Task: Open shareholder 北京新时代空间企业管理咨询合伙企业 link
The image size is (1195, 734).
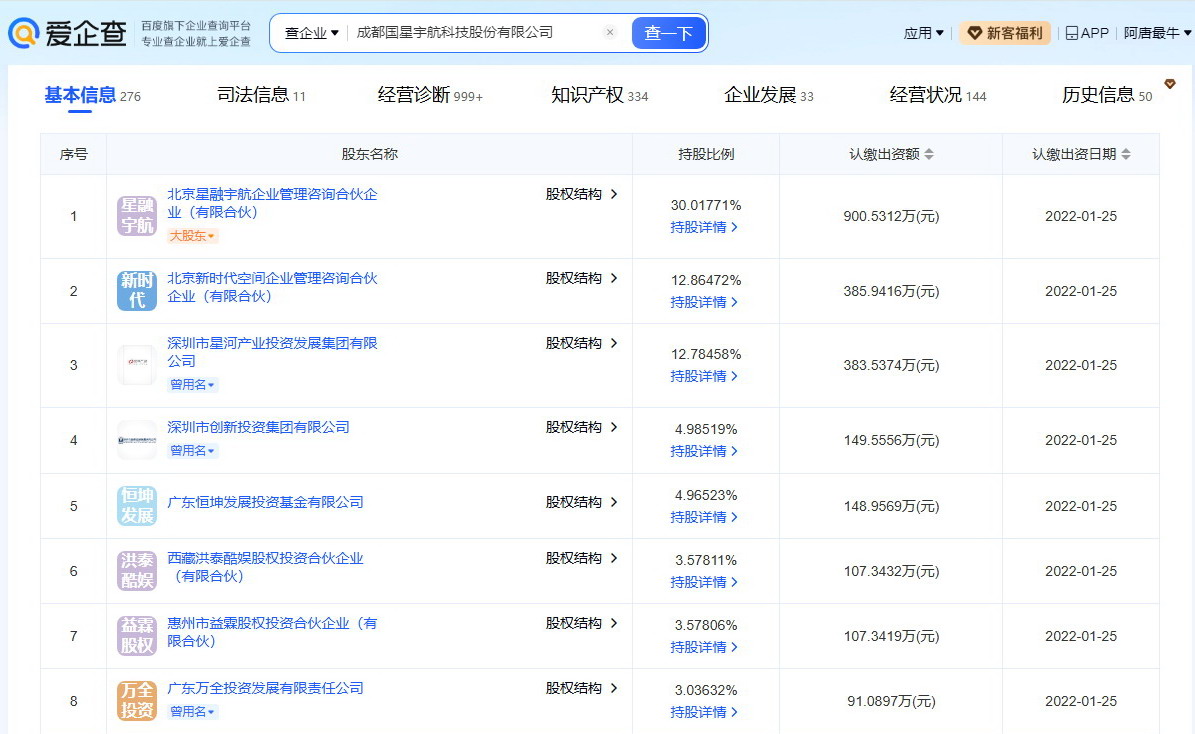Action: click(x=272, y=287)
